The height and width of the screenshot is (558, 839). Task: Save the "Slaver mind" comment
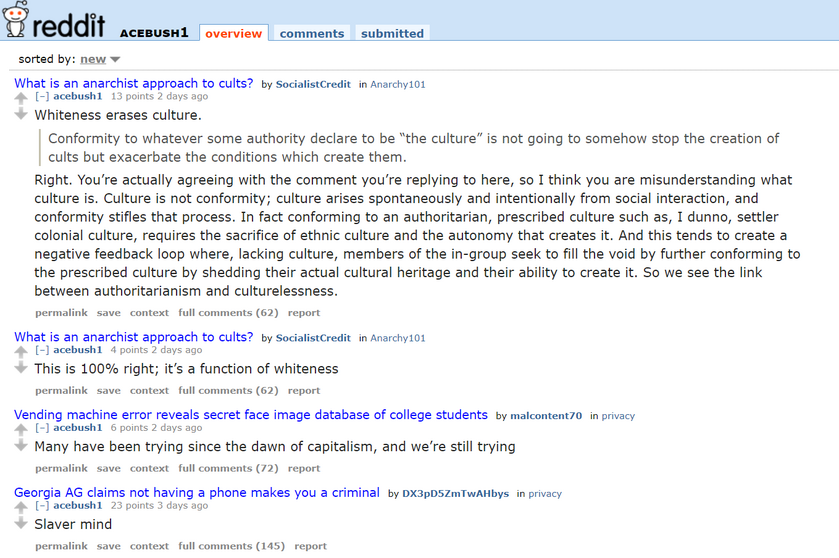pyautogui.click(x=109, y=546)
